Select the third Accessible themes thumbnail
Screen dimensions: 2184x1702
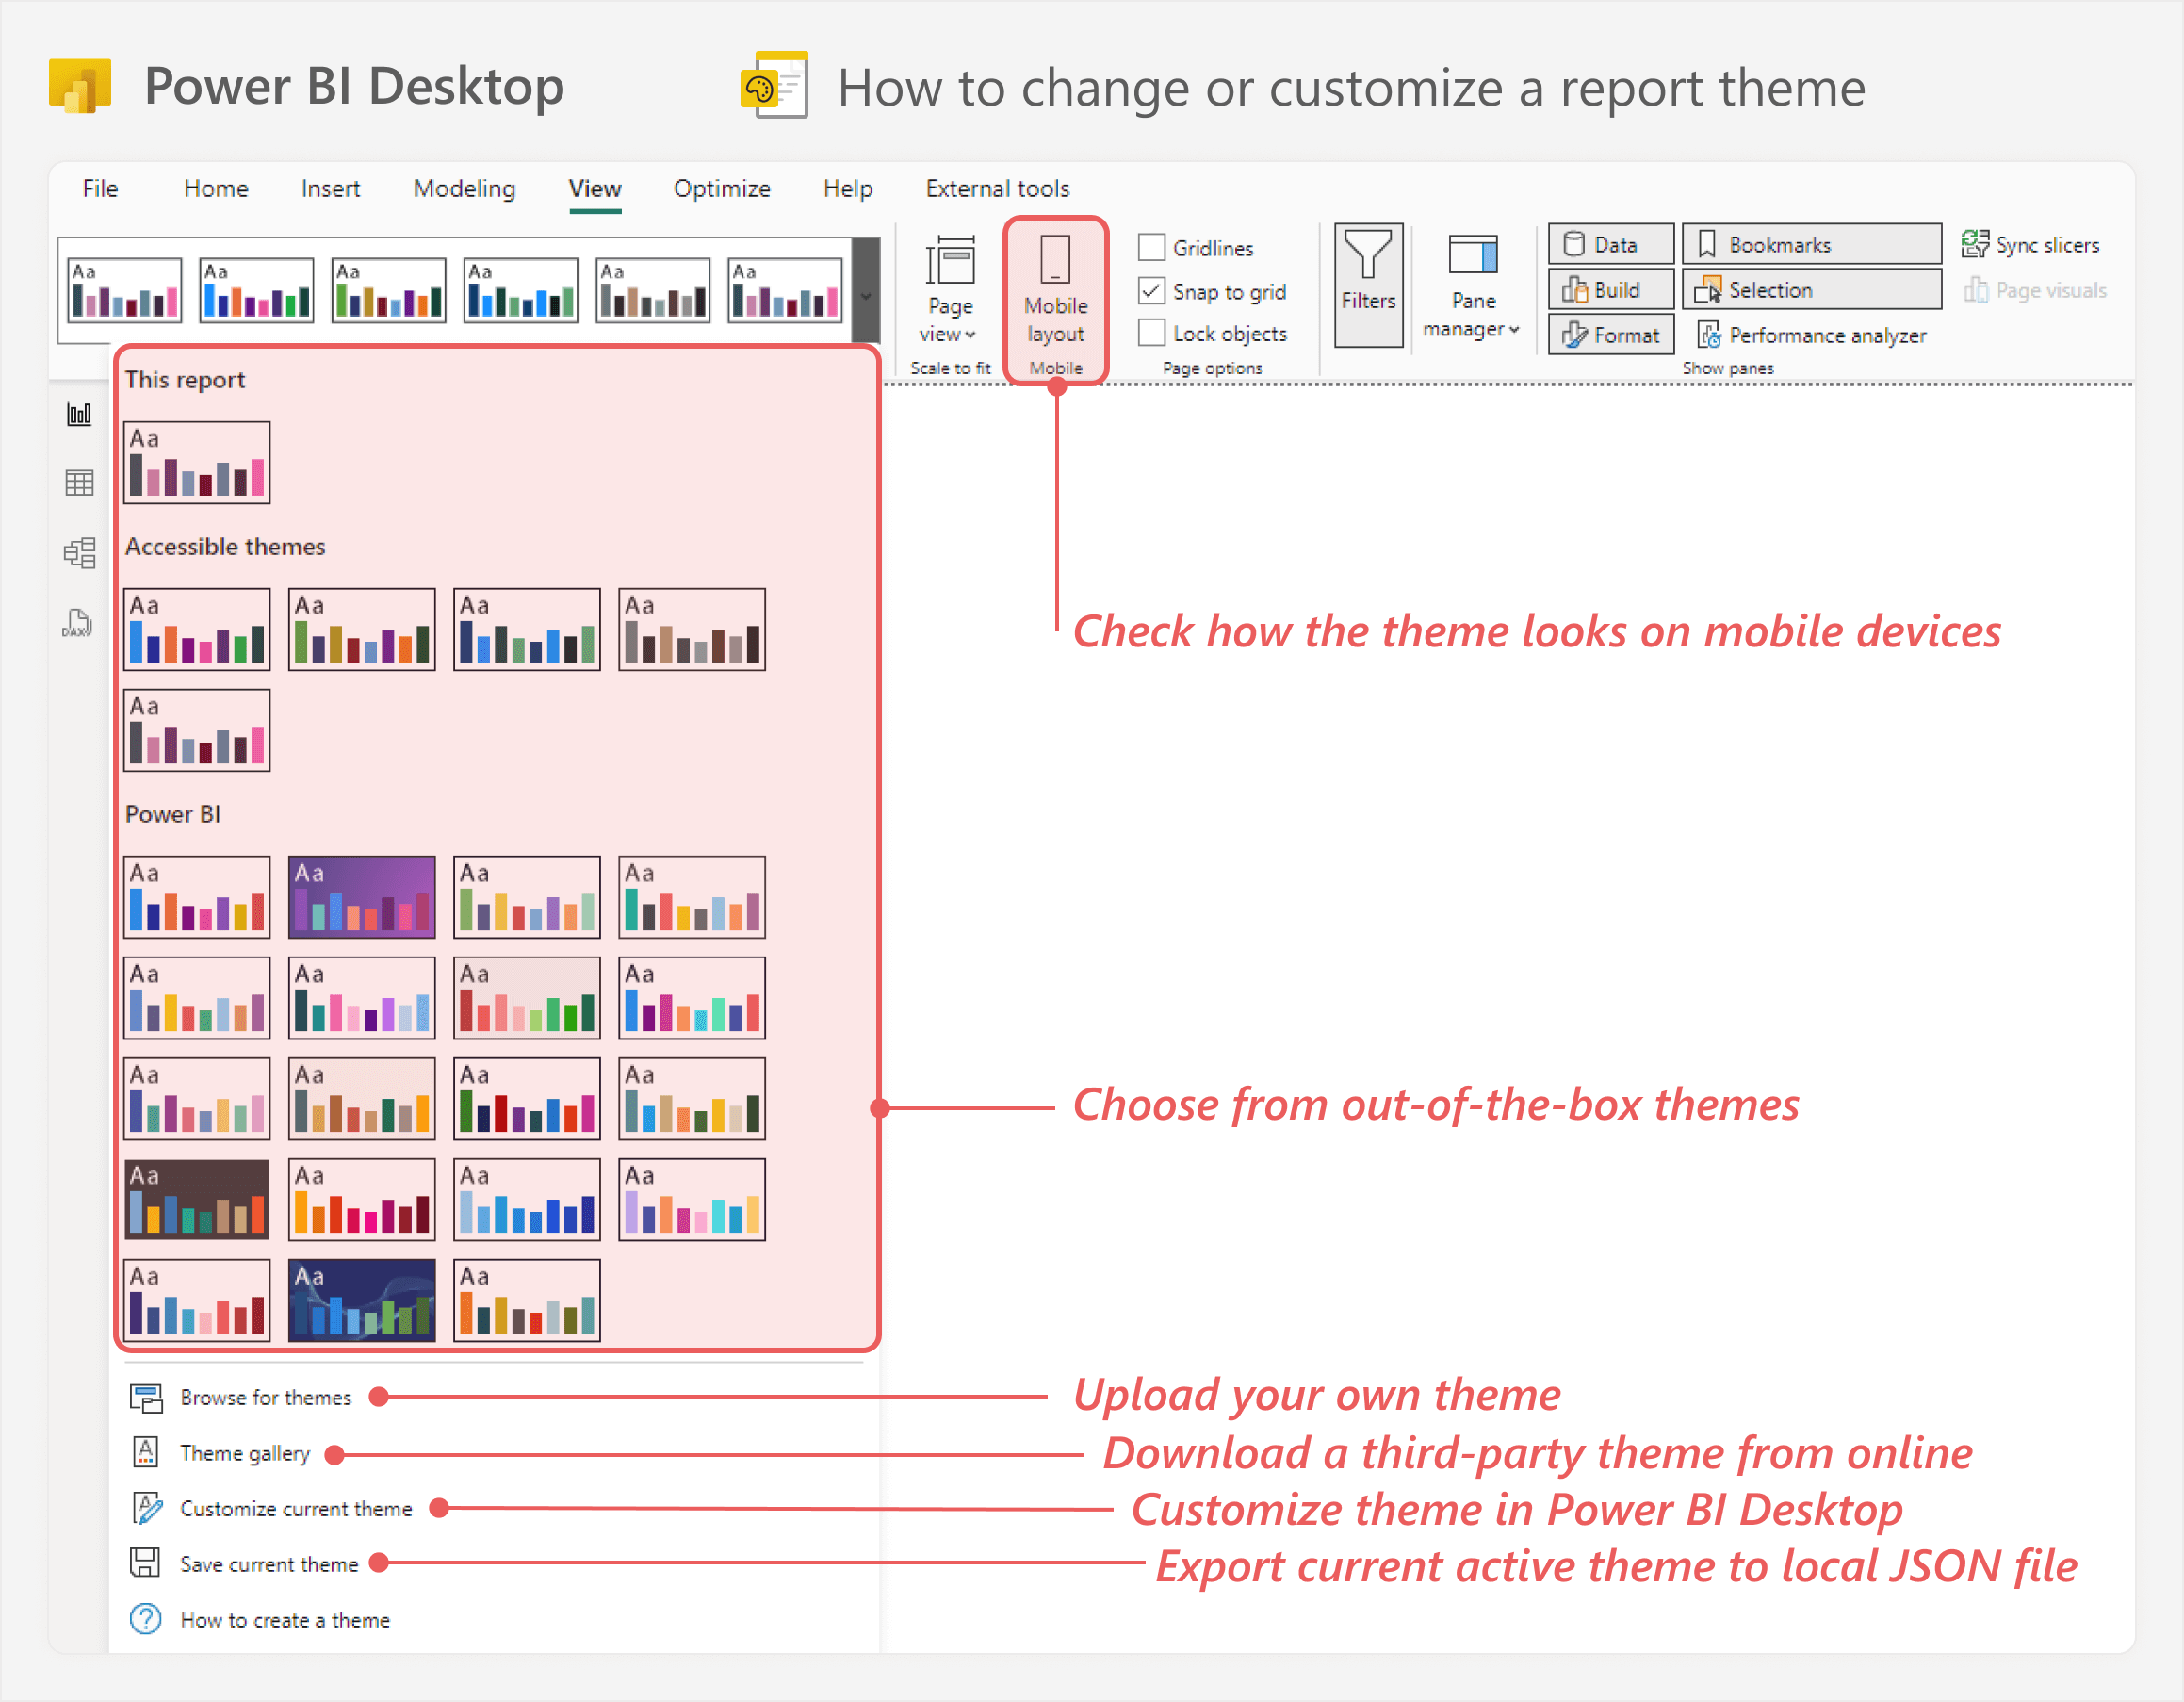[x=527, y=629]
